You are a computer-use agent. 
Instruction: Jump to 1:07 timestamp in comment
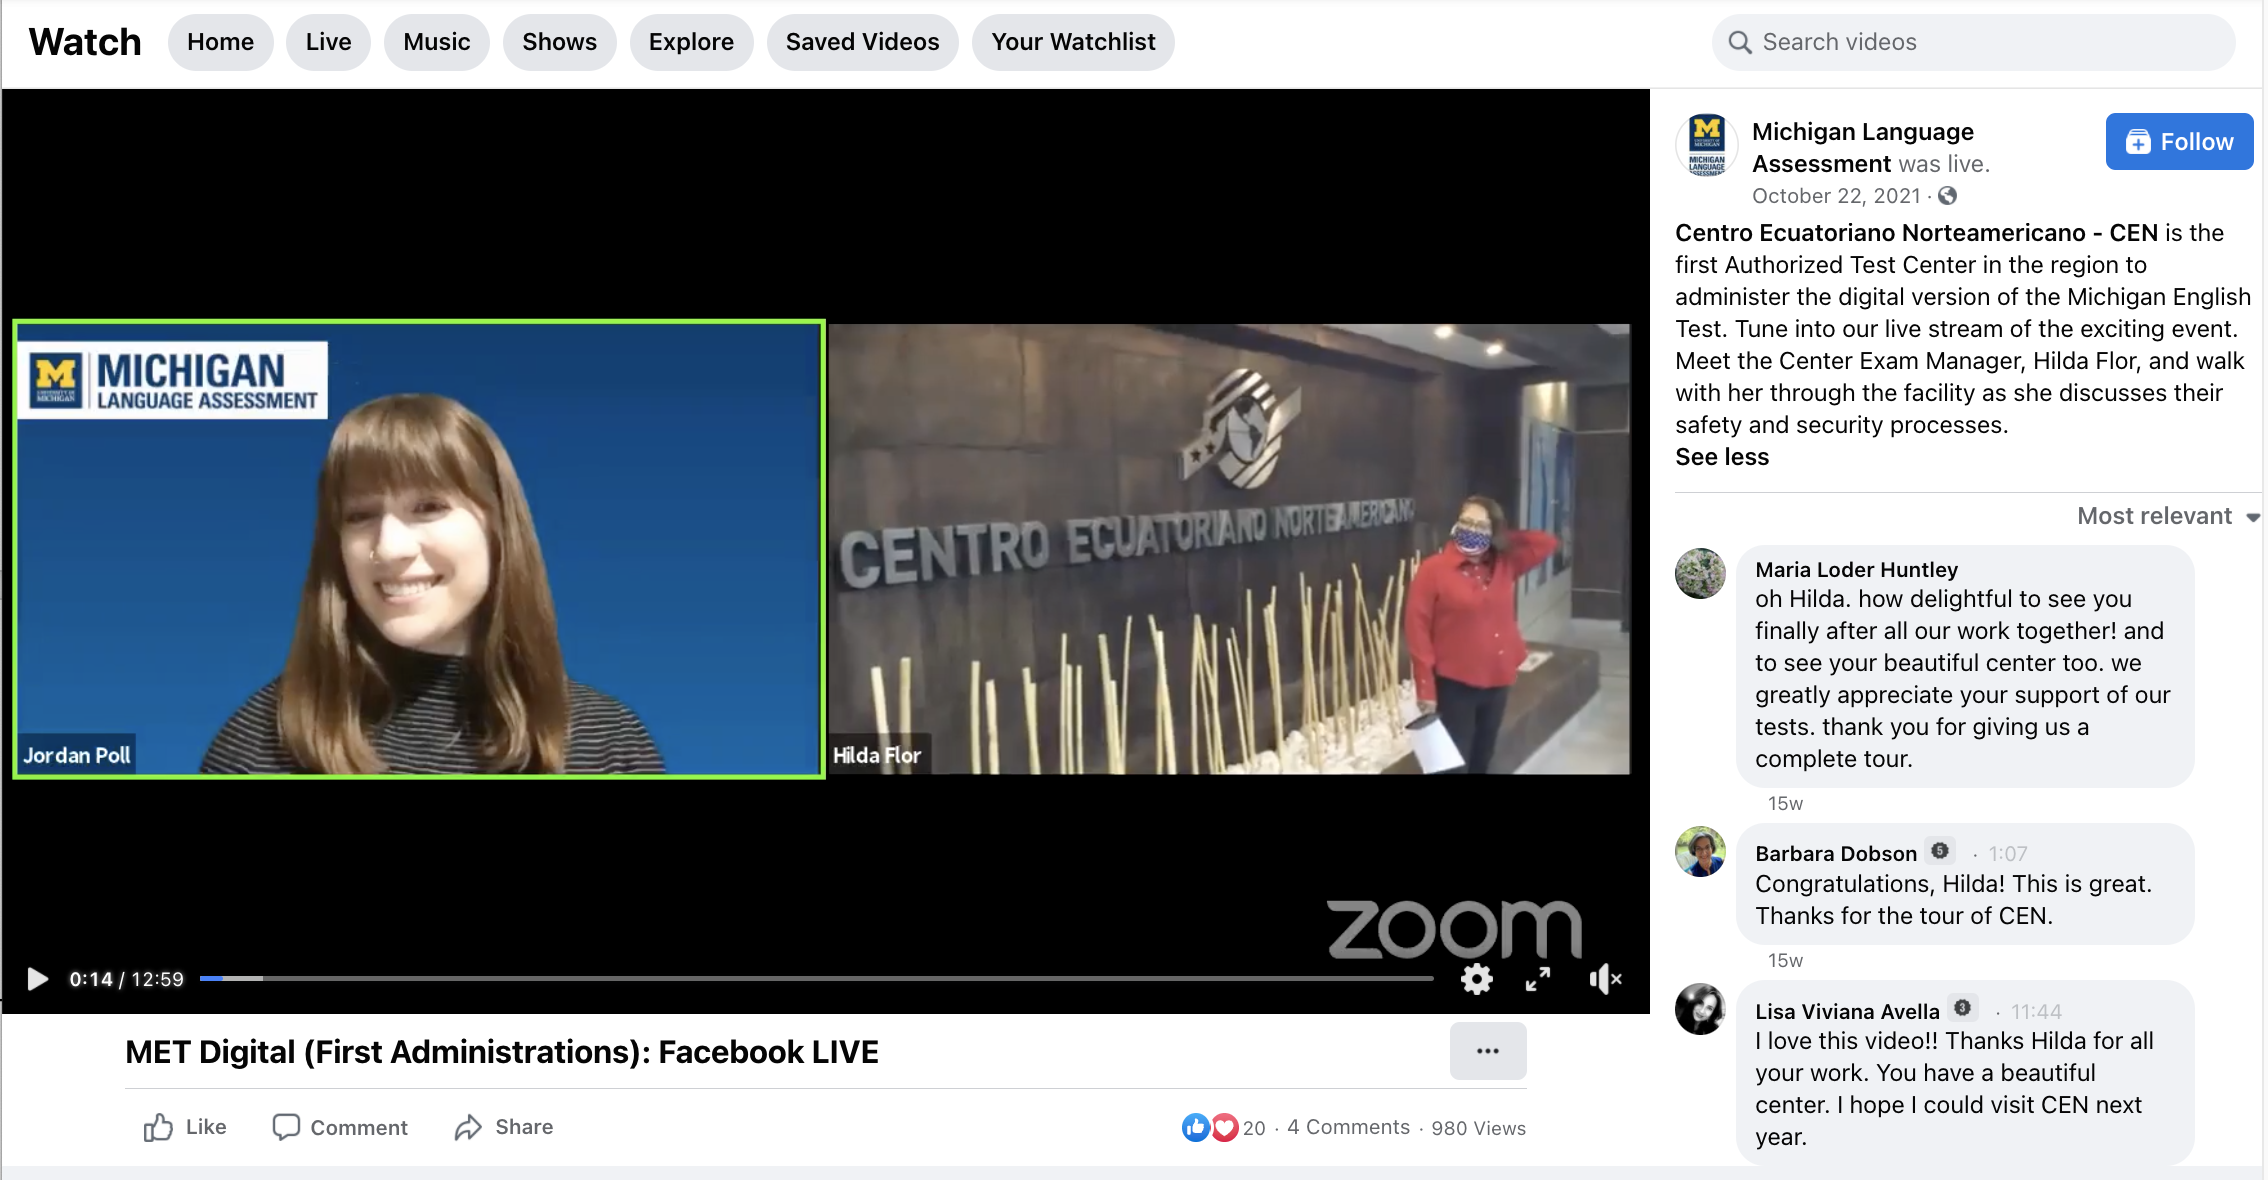coord(2008,854)
